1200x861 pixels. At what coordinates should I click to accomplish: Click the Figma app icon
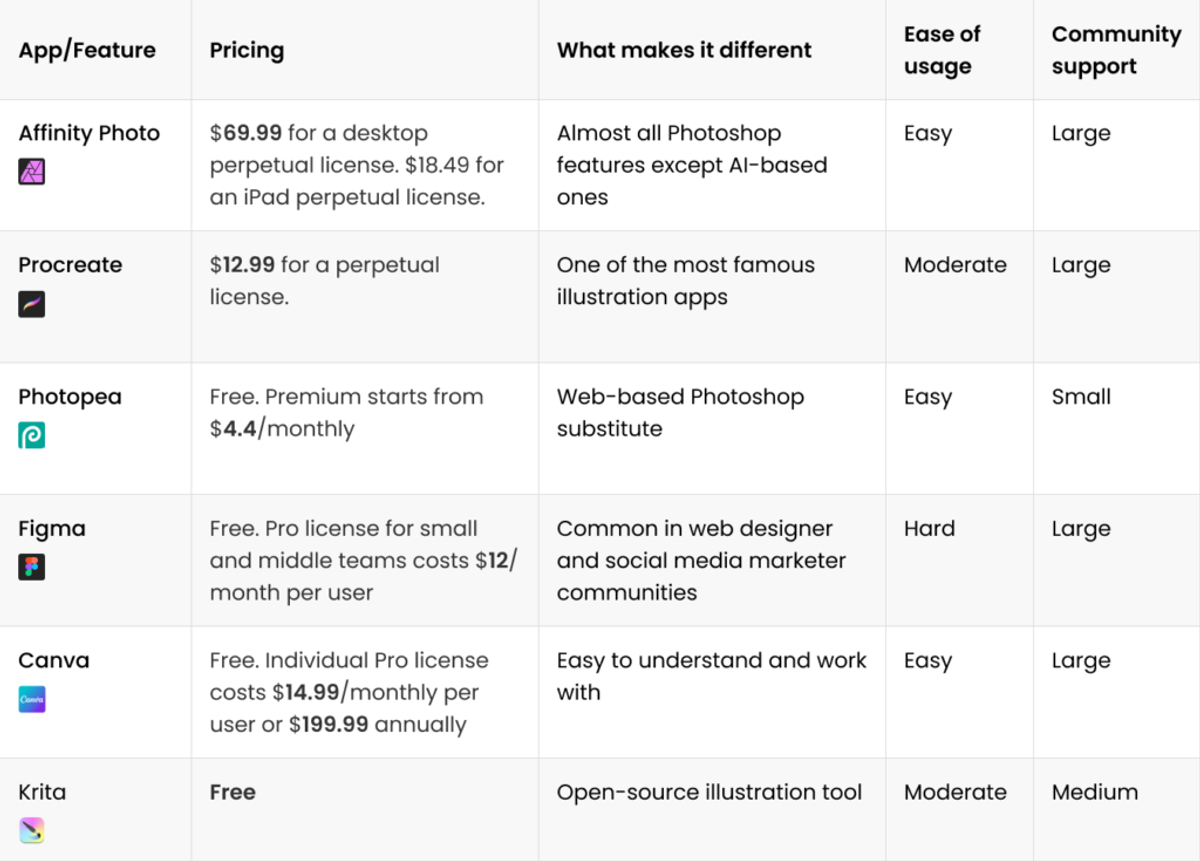(32, 568)
